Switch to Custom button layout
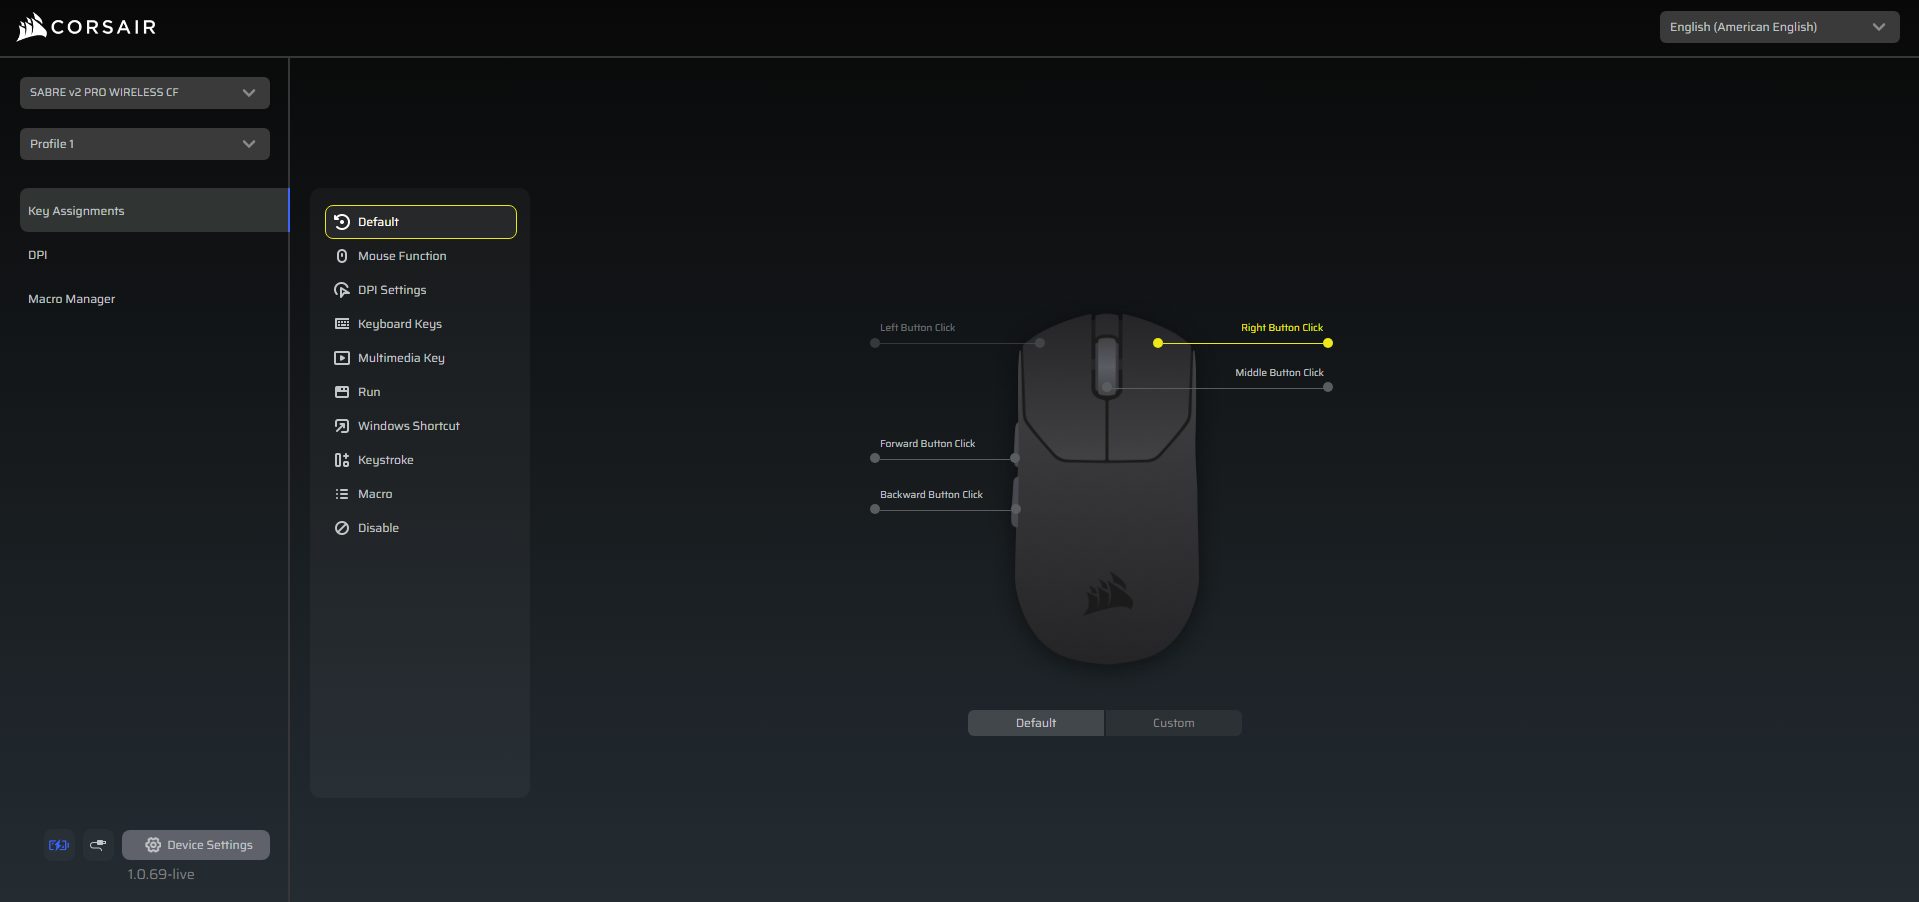The width and height of the screenshot is (1919, 902). [x=1173, y=723]
